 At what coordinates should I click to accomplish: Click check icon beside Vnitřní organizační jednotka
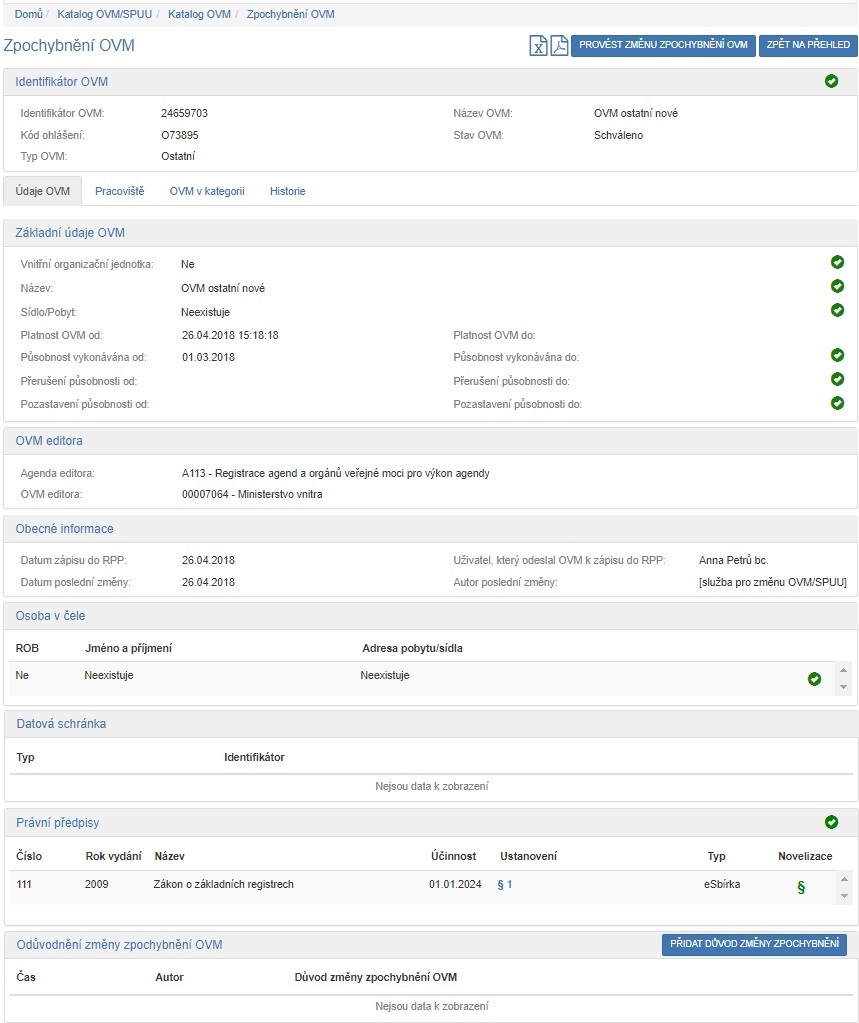837,263
